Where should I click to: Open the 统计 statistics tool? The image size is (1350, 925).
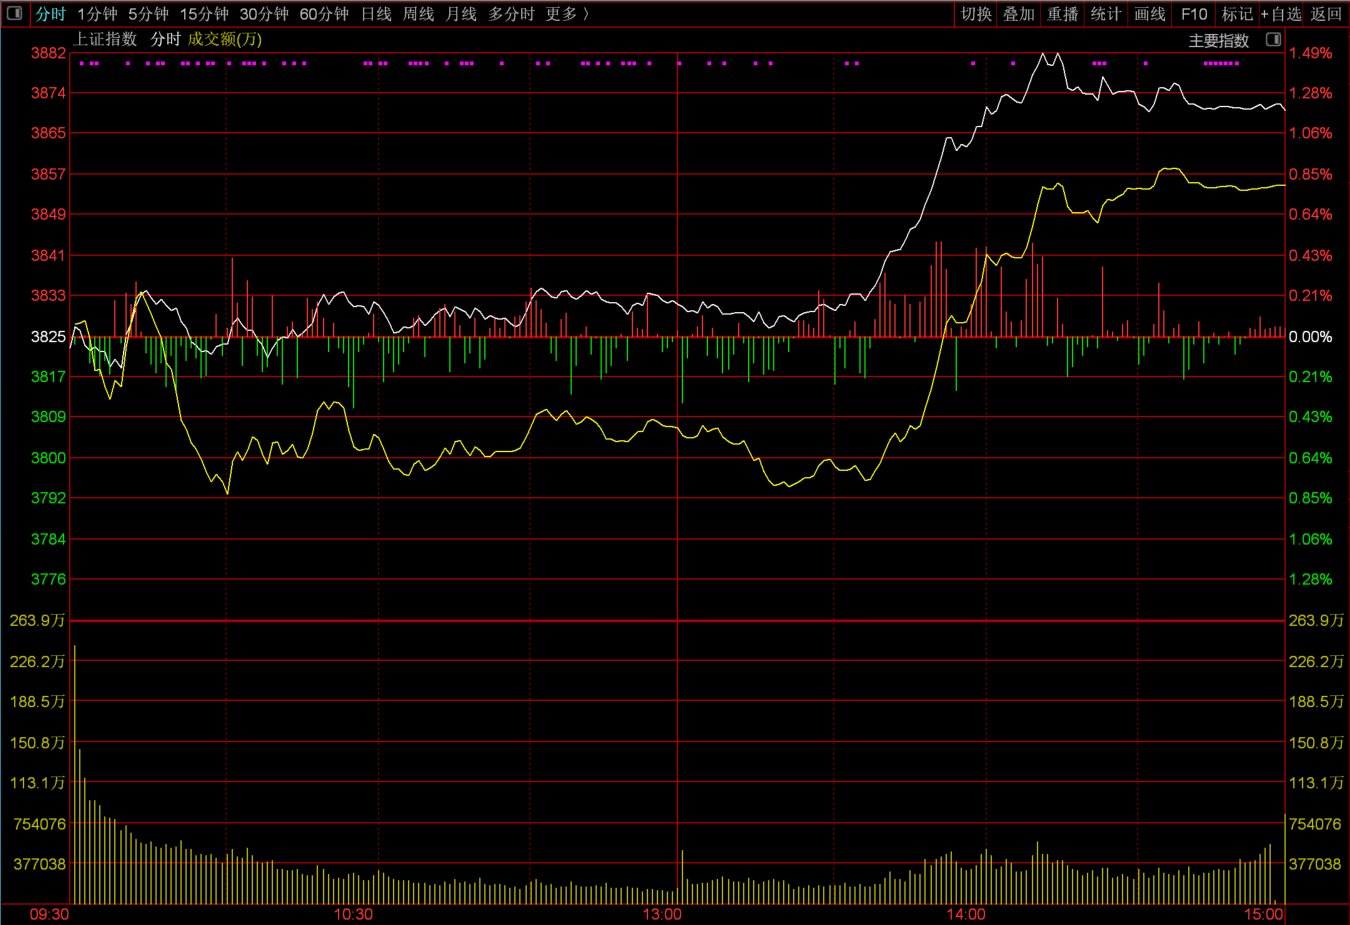pyautogui.click(x=1106, y=14)
